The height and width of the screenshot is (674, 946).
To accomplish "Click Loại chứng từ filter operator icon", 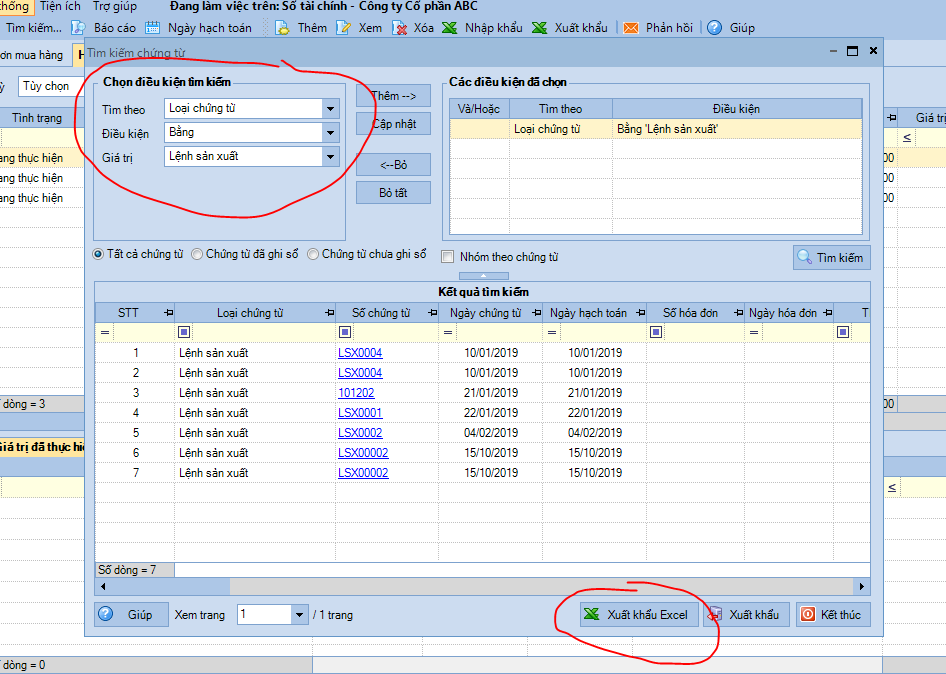I will coord(184,332).
